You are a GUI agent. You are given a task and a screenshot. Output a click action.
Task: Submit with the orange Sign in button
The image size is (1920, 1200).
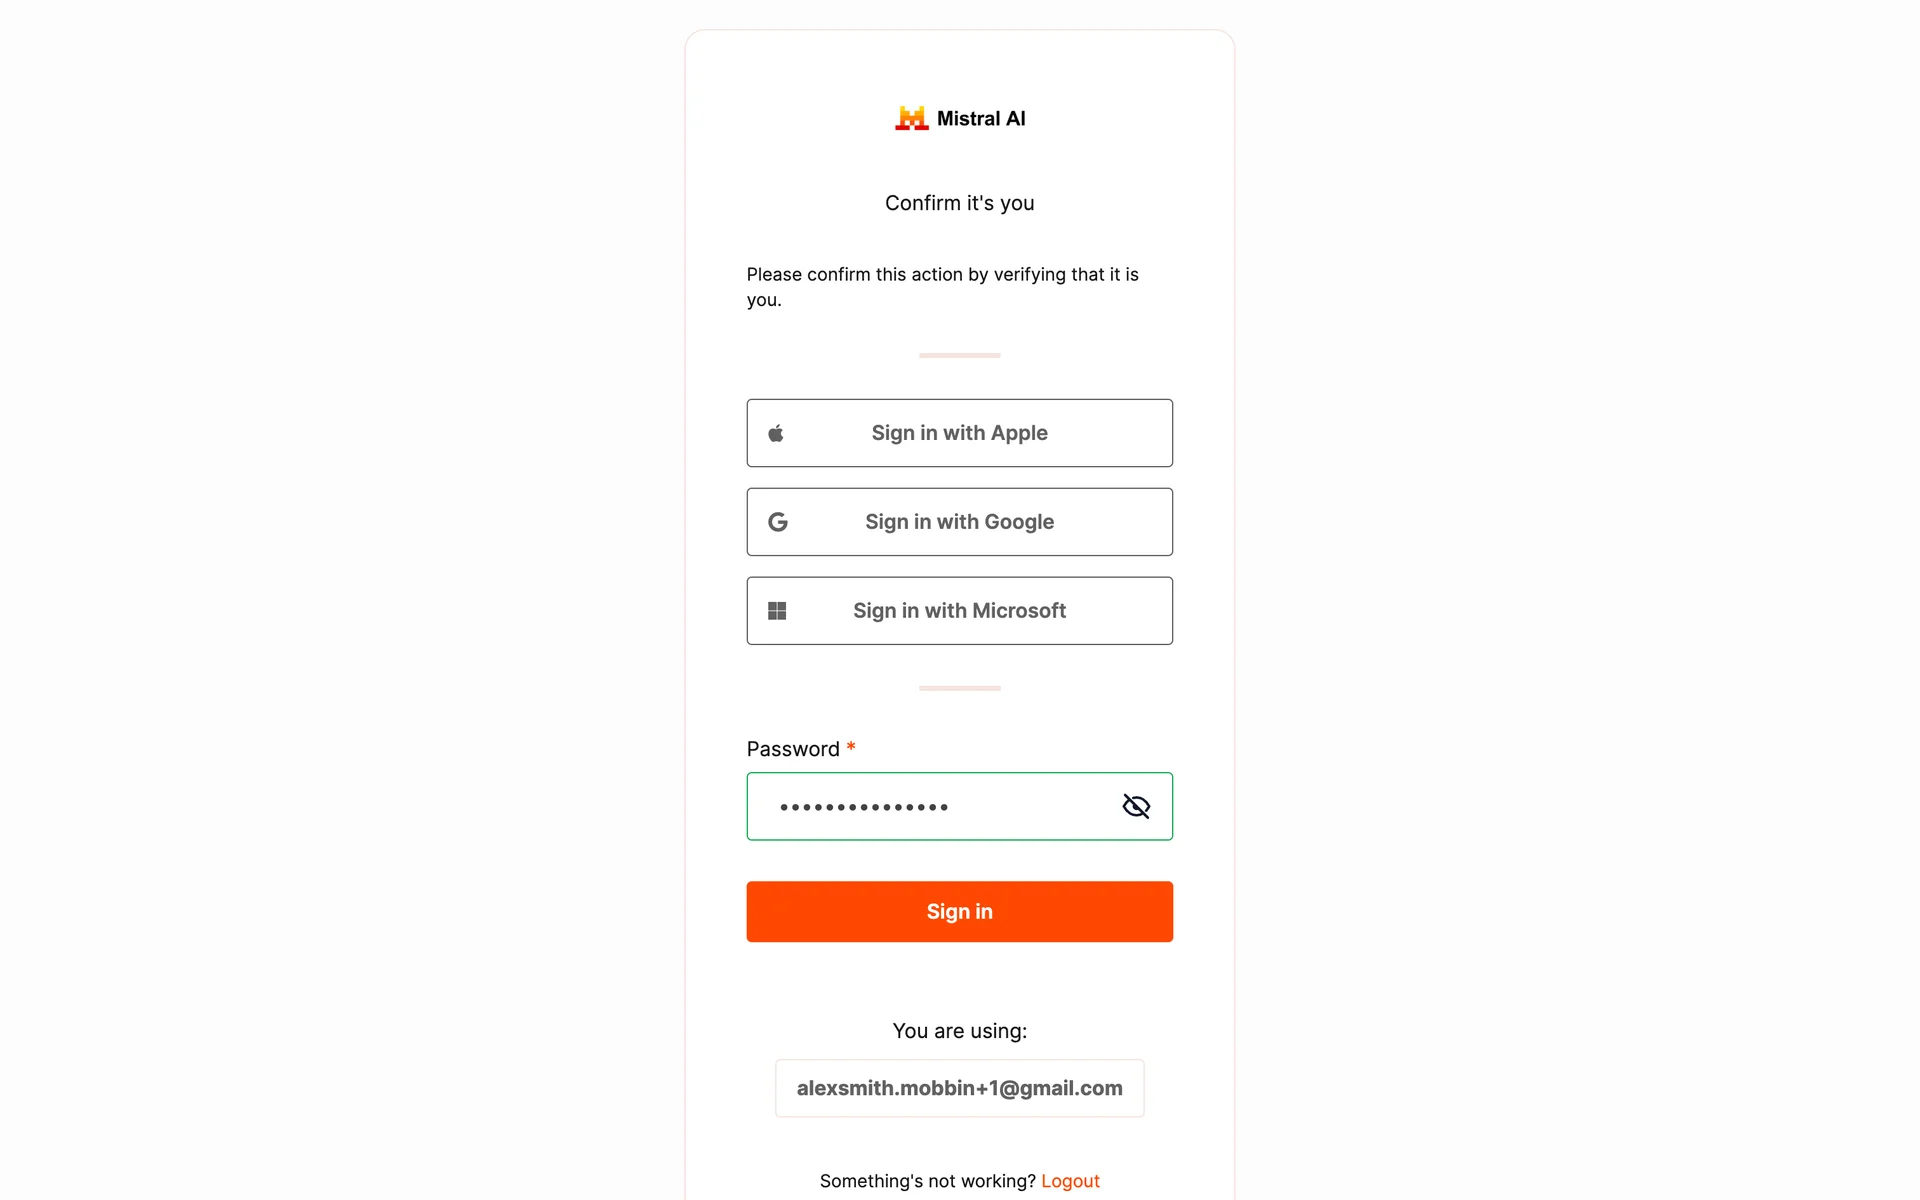[960, 911]
